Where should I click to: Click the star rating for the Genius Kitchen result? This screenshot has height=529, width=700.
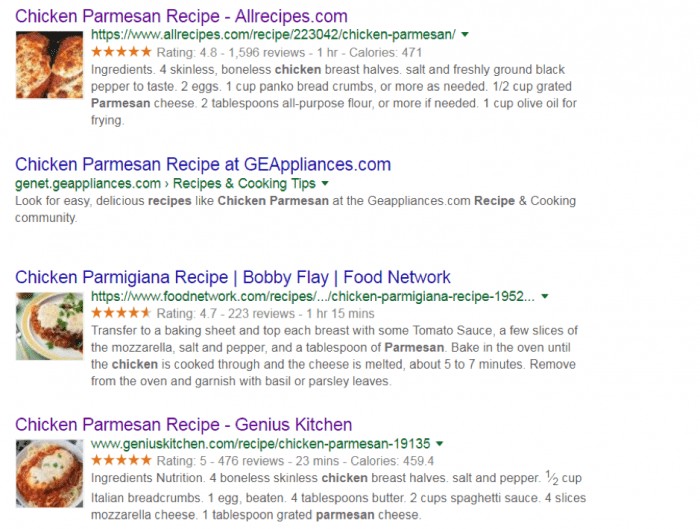pos(121,460)
